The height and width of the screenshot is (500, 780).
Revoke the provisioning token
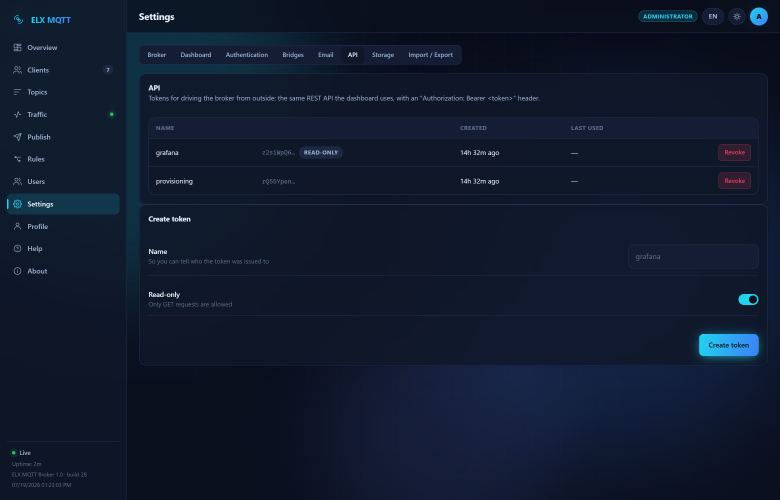pyautogui.click(x=734, y=181)
